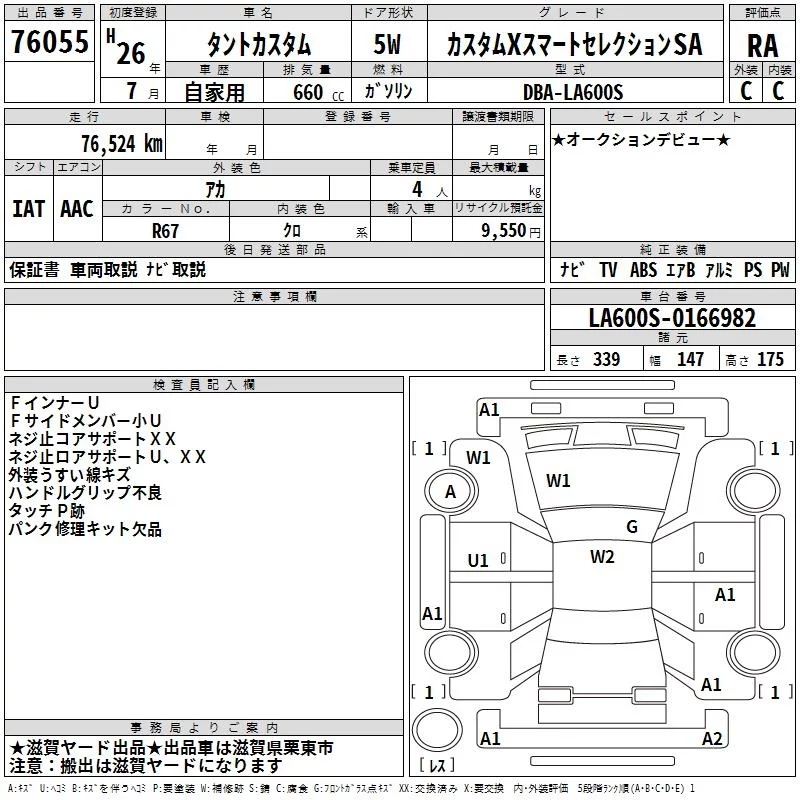Image resolution: width=800 pixels, height=800 pixels.
Task: Click color number R67
Action: point(165,231)
